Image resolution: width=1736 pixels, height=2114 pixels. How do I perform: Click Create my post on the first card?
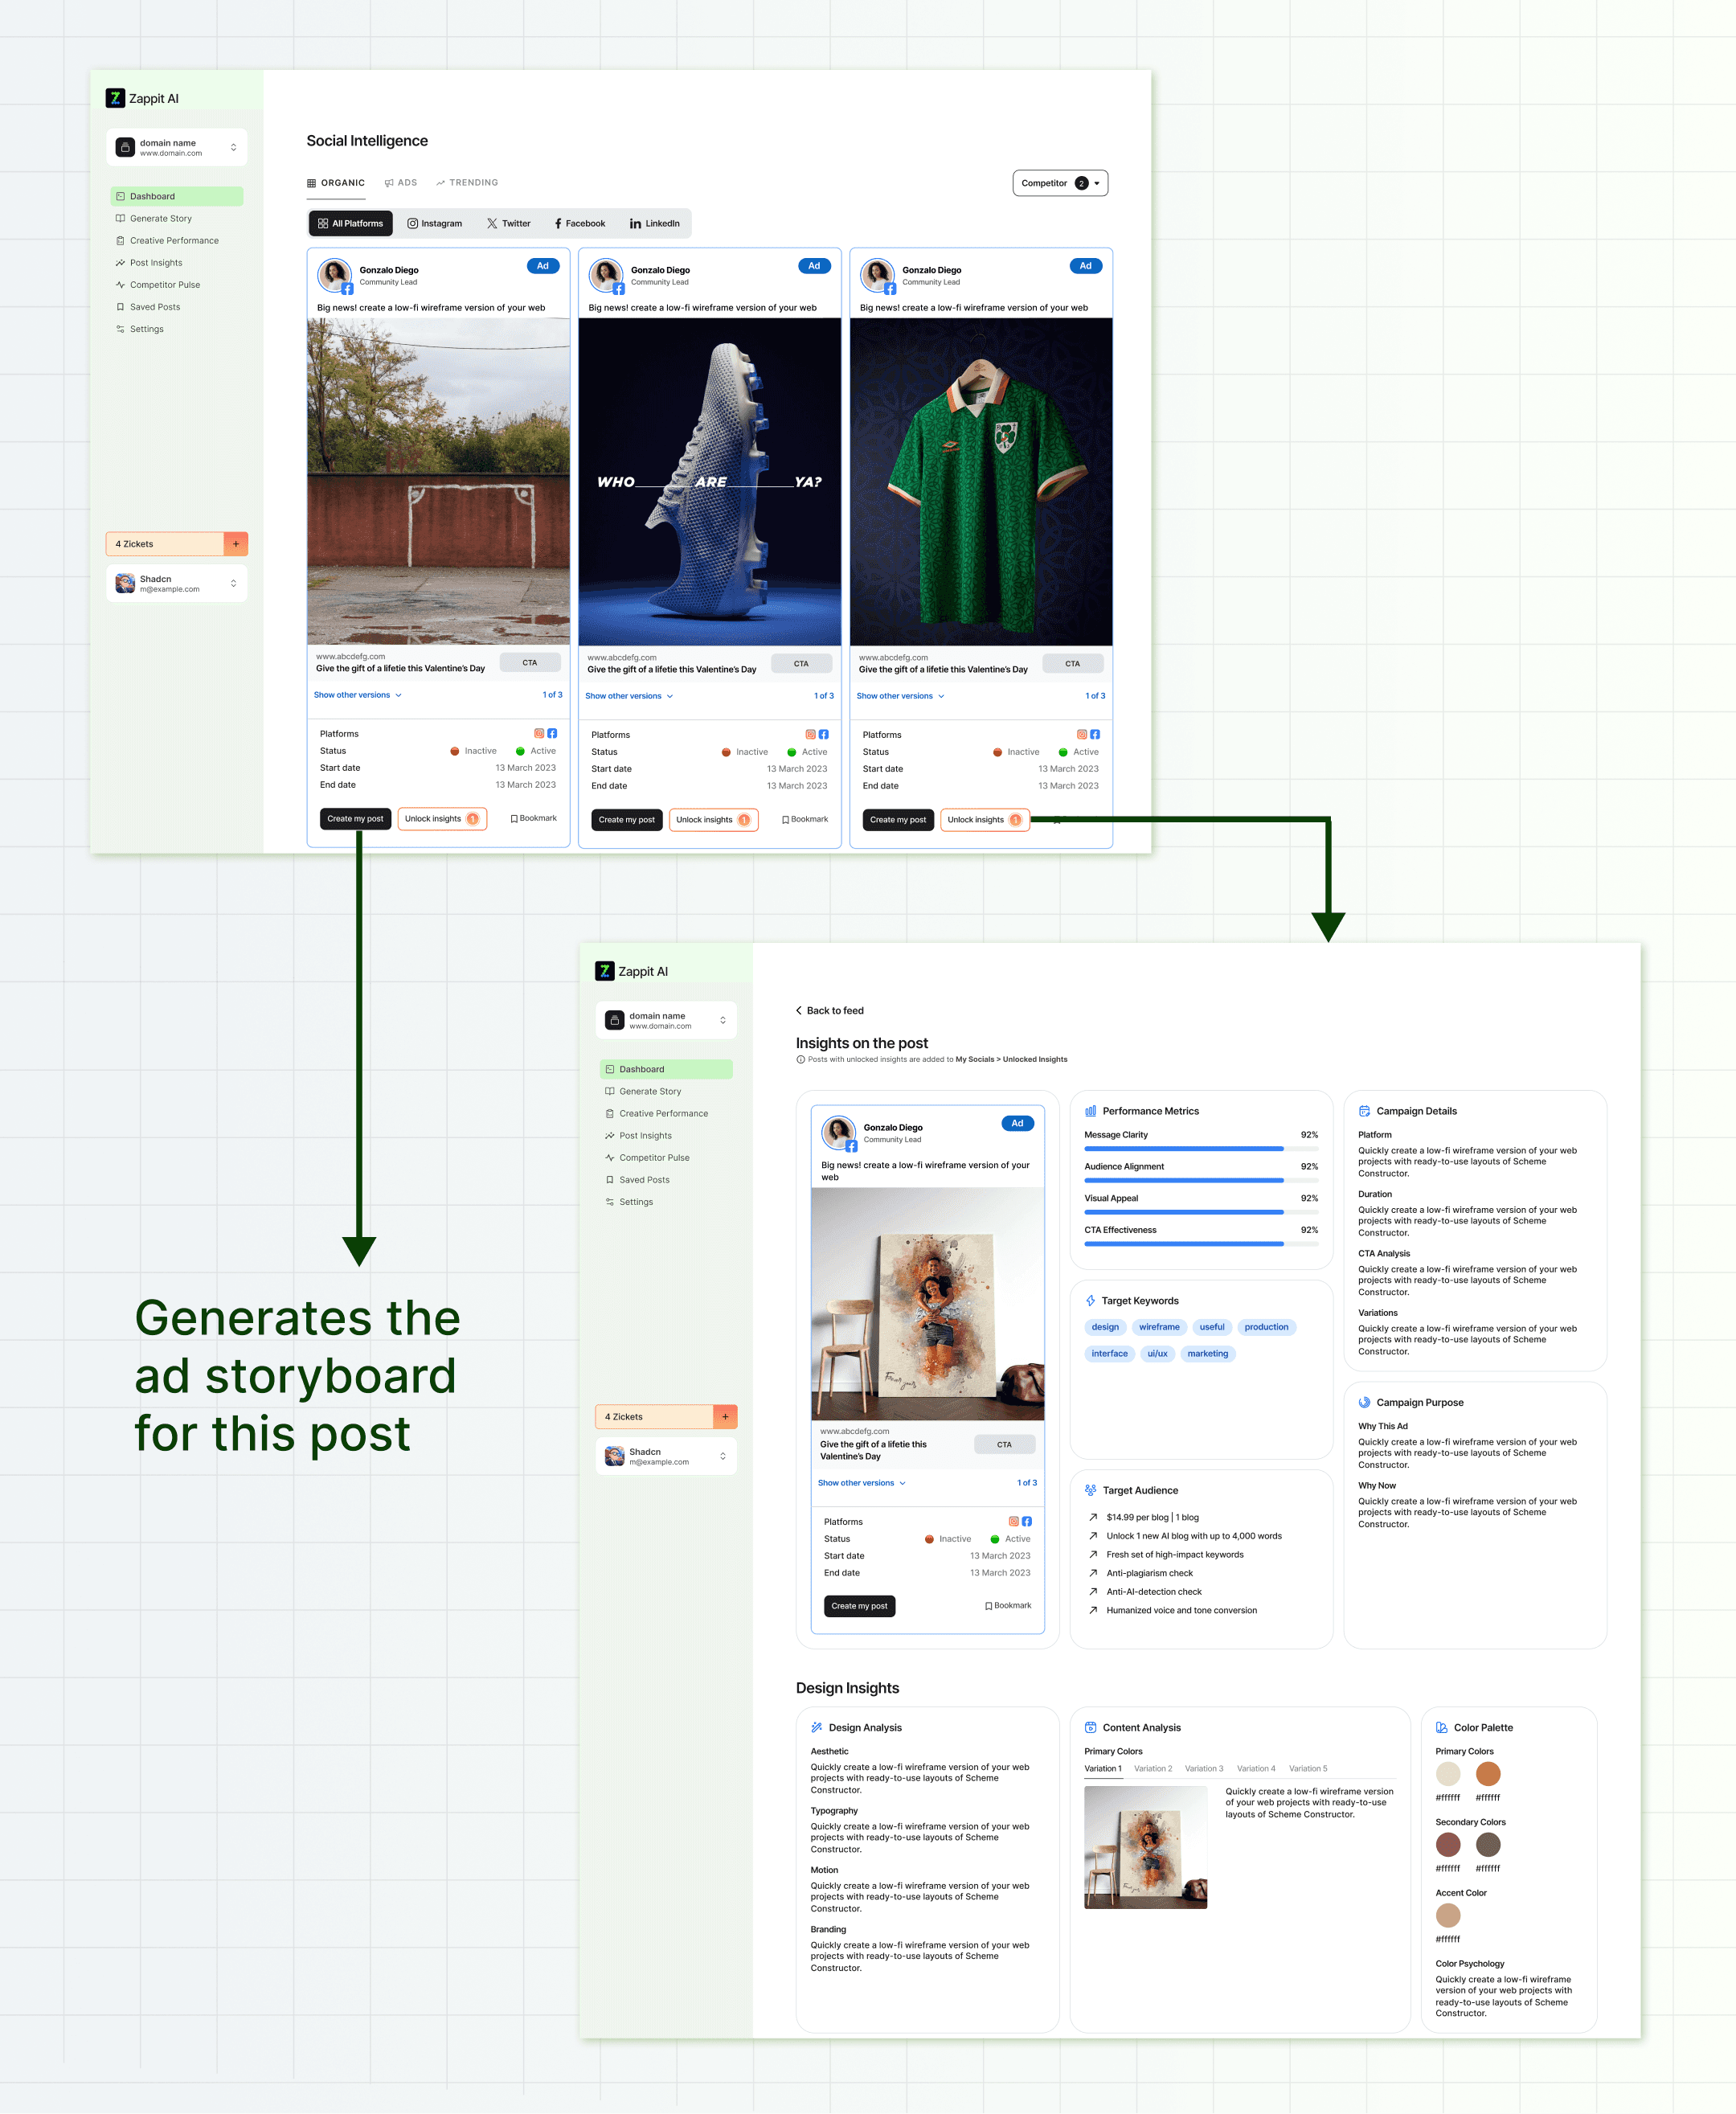point(355,819)
